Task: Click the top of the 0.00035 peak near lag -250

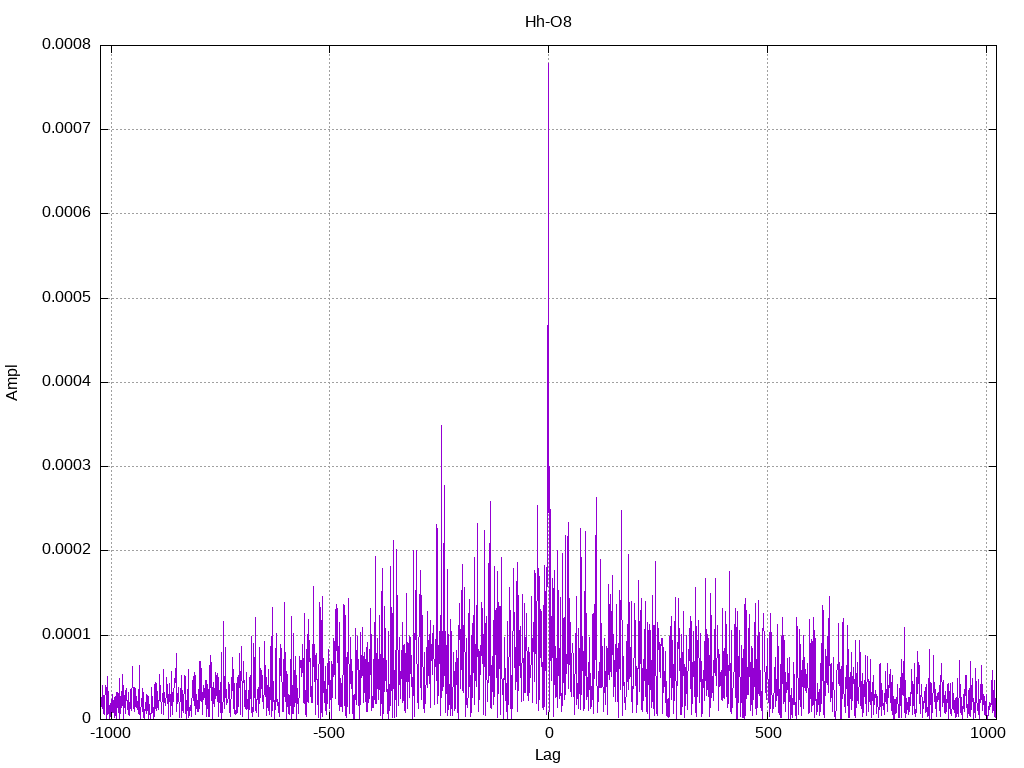Action: click(x=441, y=426)
